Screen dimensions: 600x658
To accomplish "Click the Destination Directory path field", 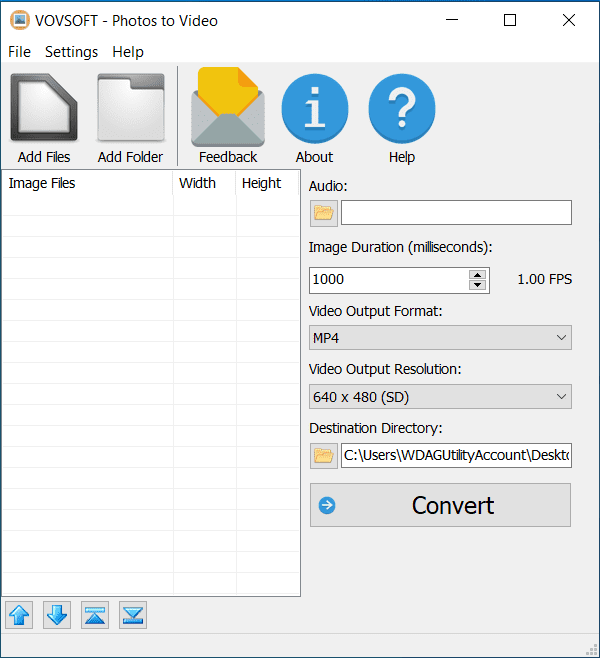I will [x=456, y=455].
